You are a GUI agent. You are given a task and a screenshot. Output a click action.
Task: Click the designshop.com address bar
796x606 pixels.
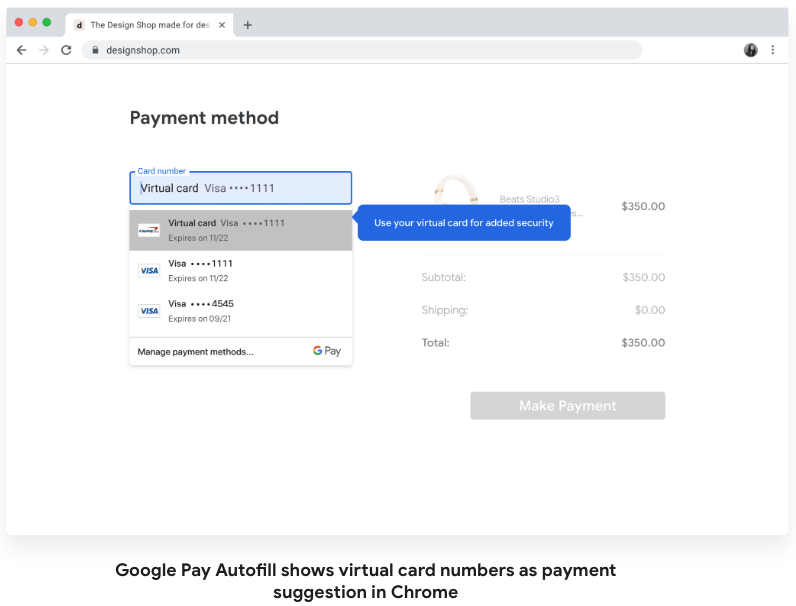point(360,50)
